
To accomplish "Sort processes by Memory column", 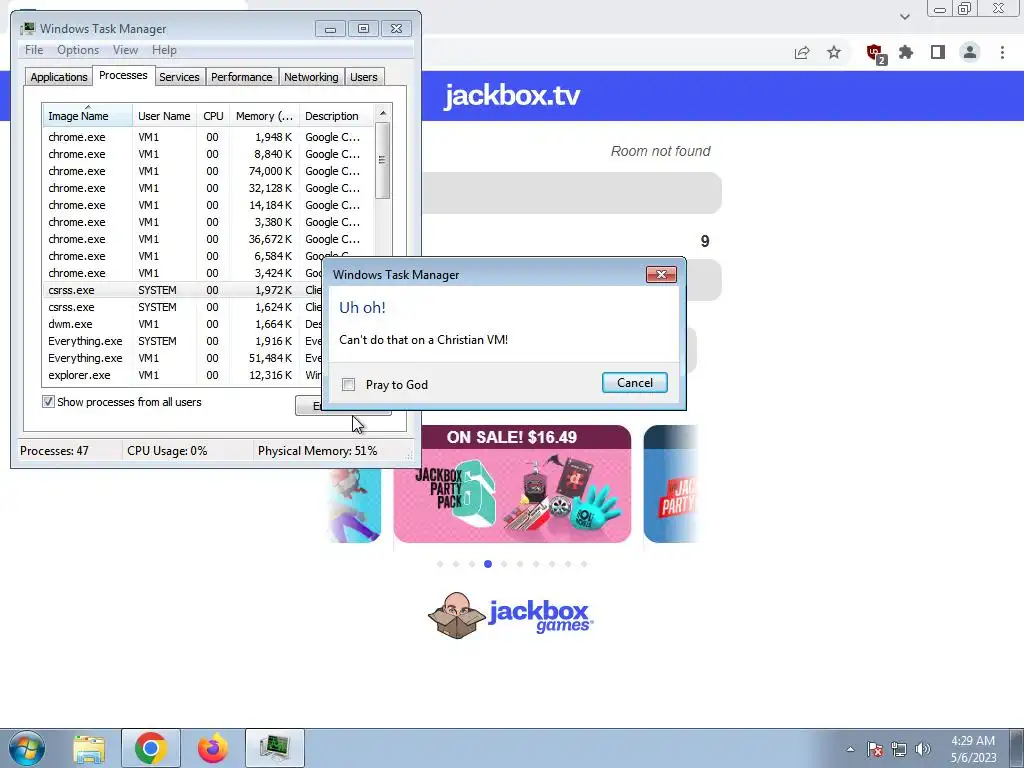I will tap(264, 116).
